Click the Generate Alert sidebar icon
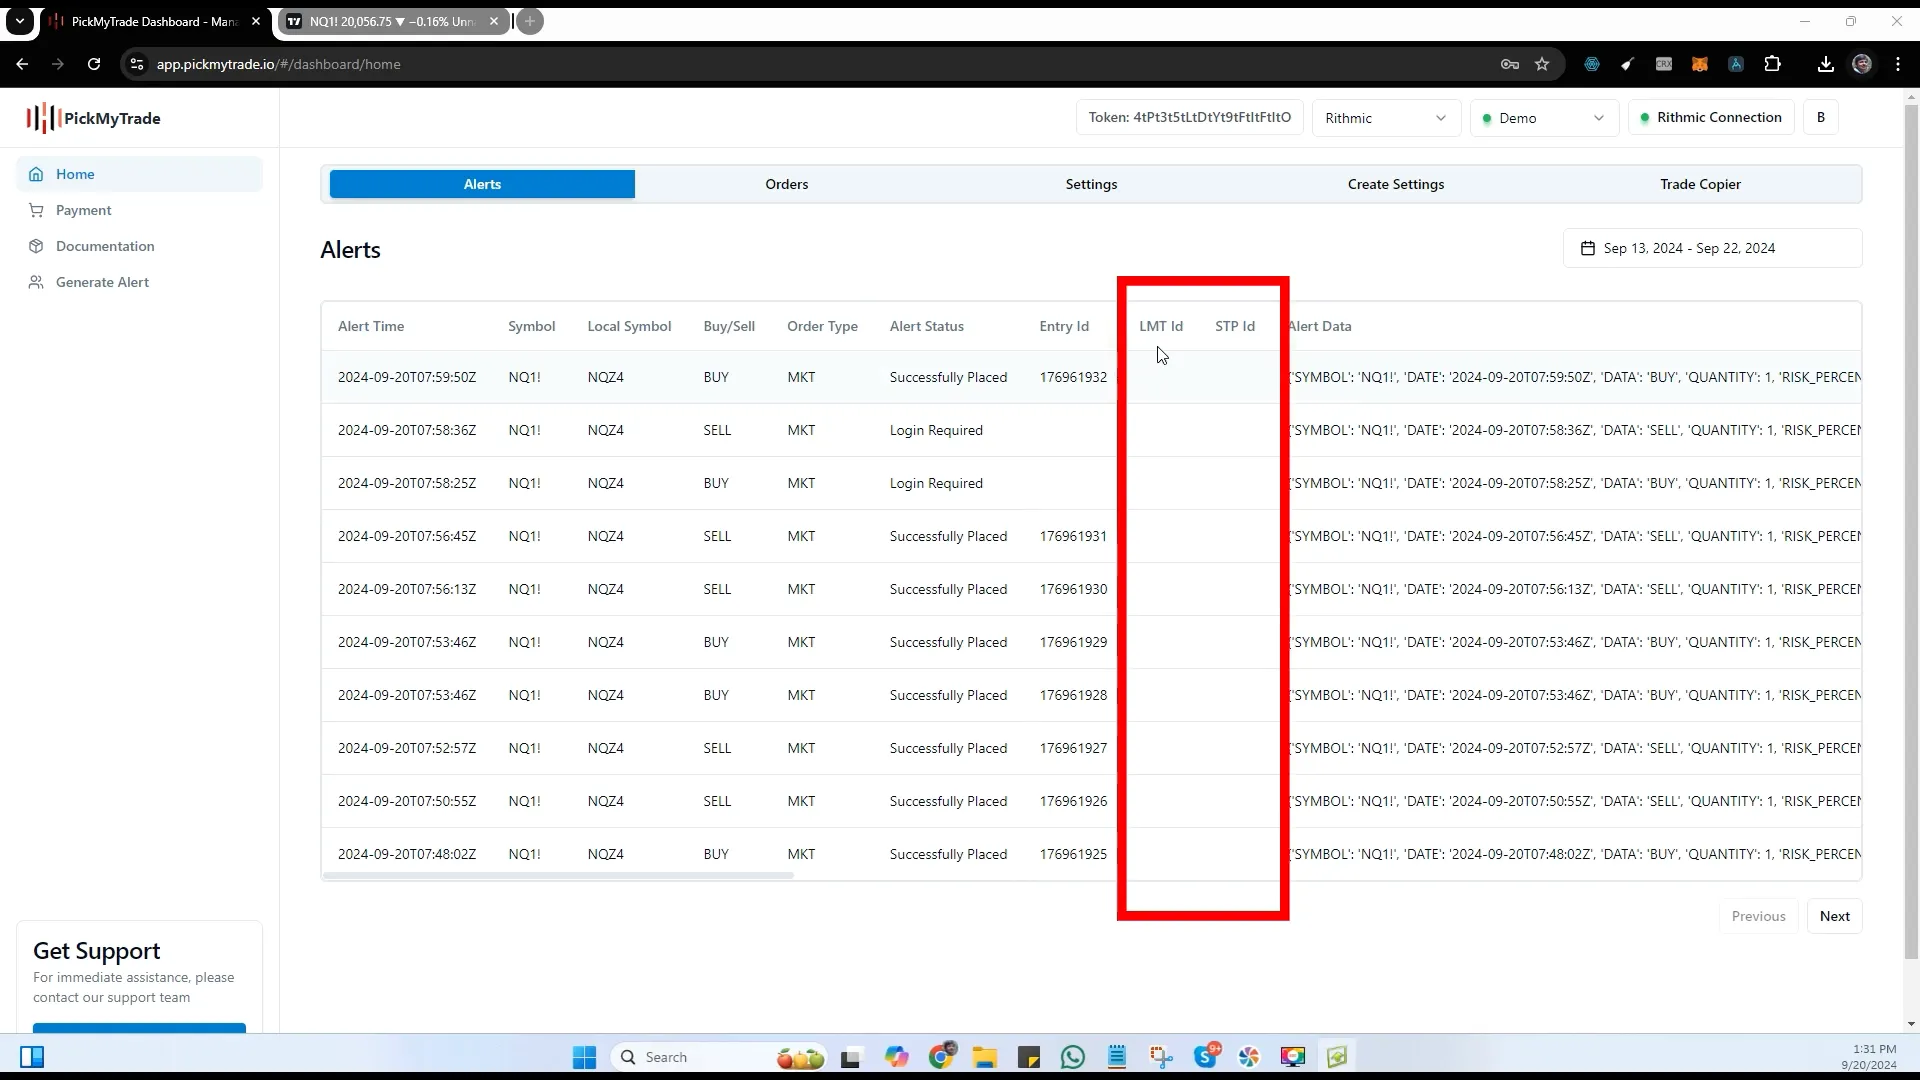Screen dimensions: 1920x1080 [x=36, y=281]
